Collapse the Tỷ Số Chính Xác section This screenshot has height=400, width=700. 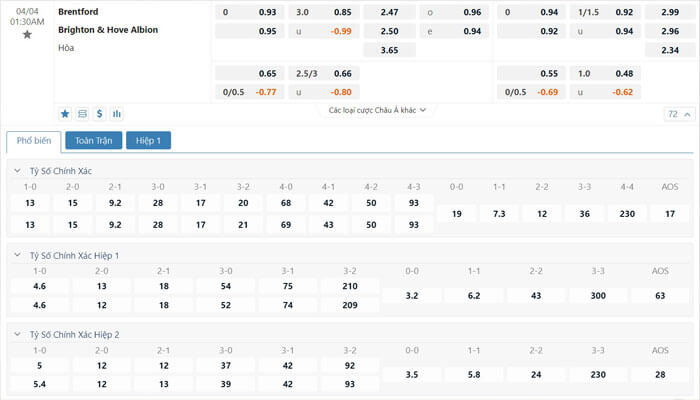click(17, 171)
